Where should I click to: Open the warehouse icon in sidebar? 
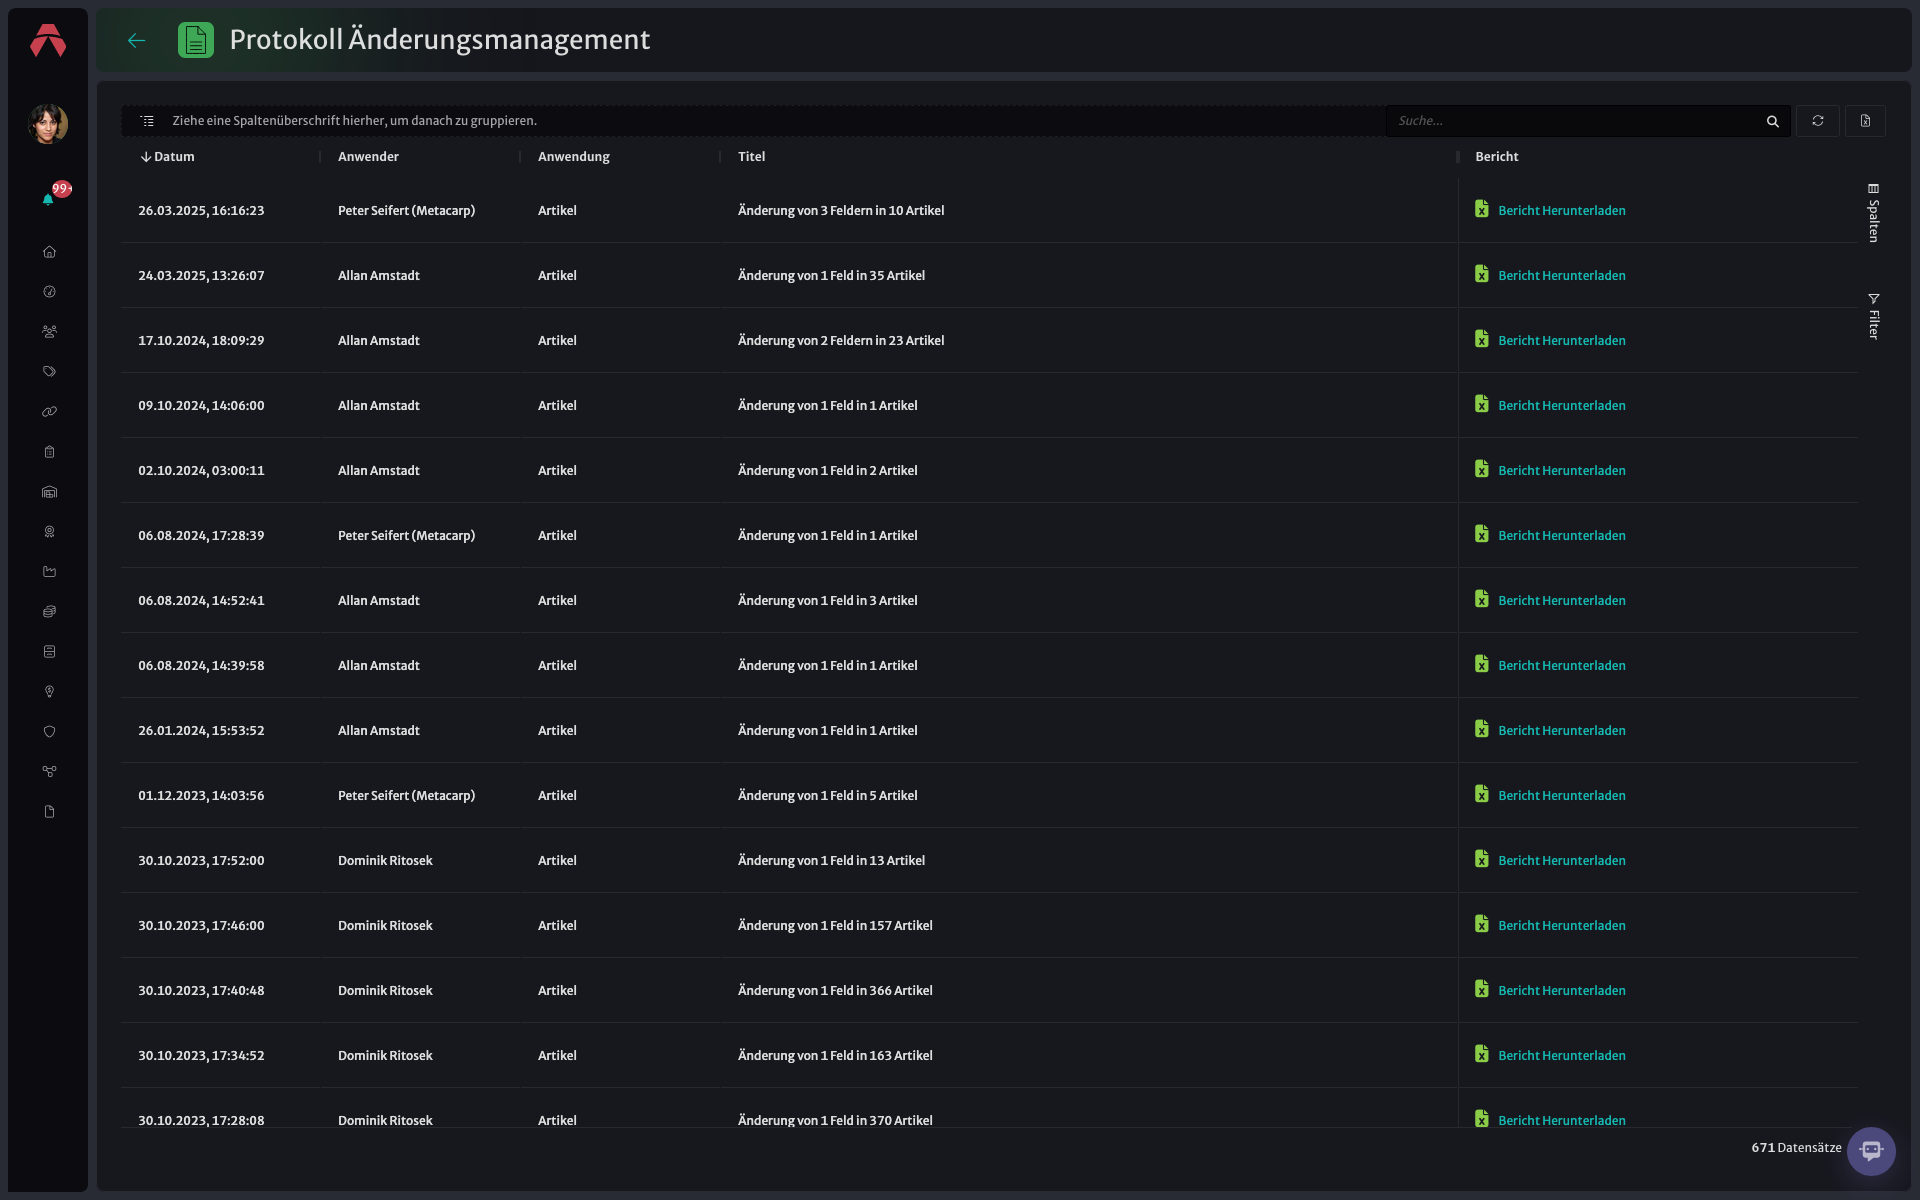coord(49,492)
